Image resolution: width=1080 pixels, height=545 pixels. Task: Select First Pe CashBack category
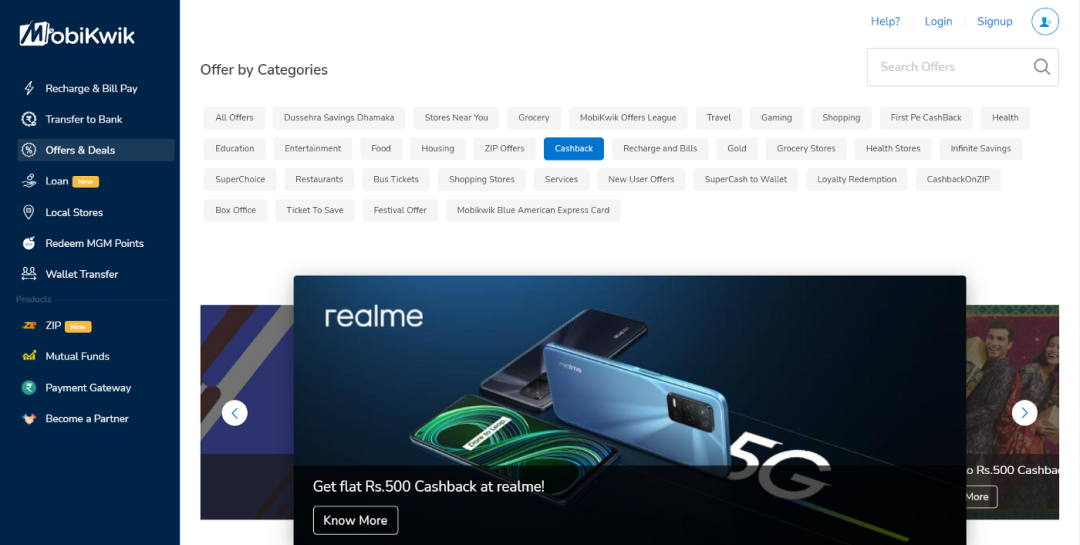[926, 118]
